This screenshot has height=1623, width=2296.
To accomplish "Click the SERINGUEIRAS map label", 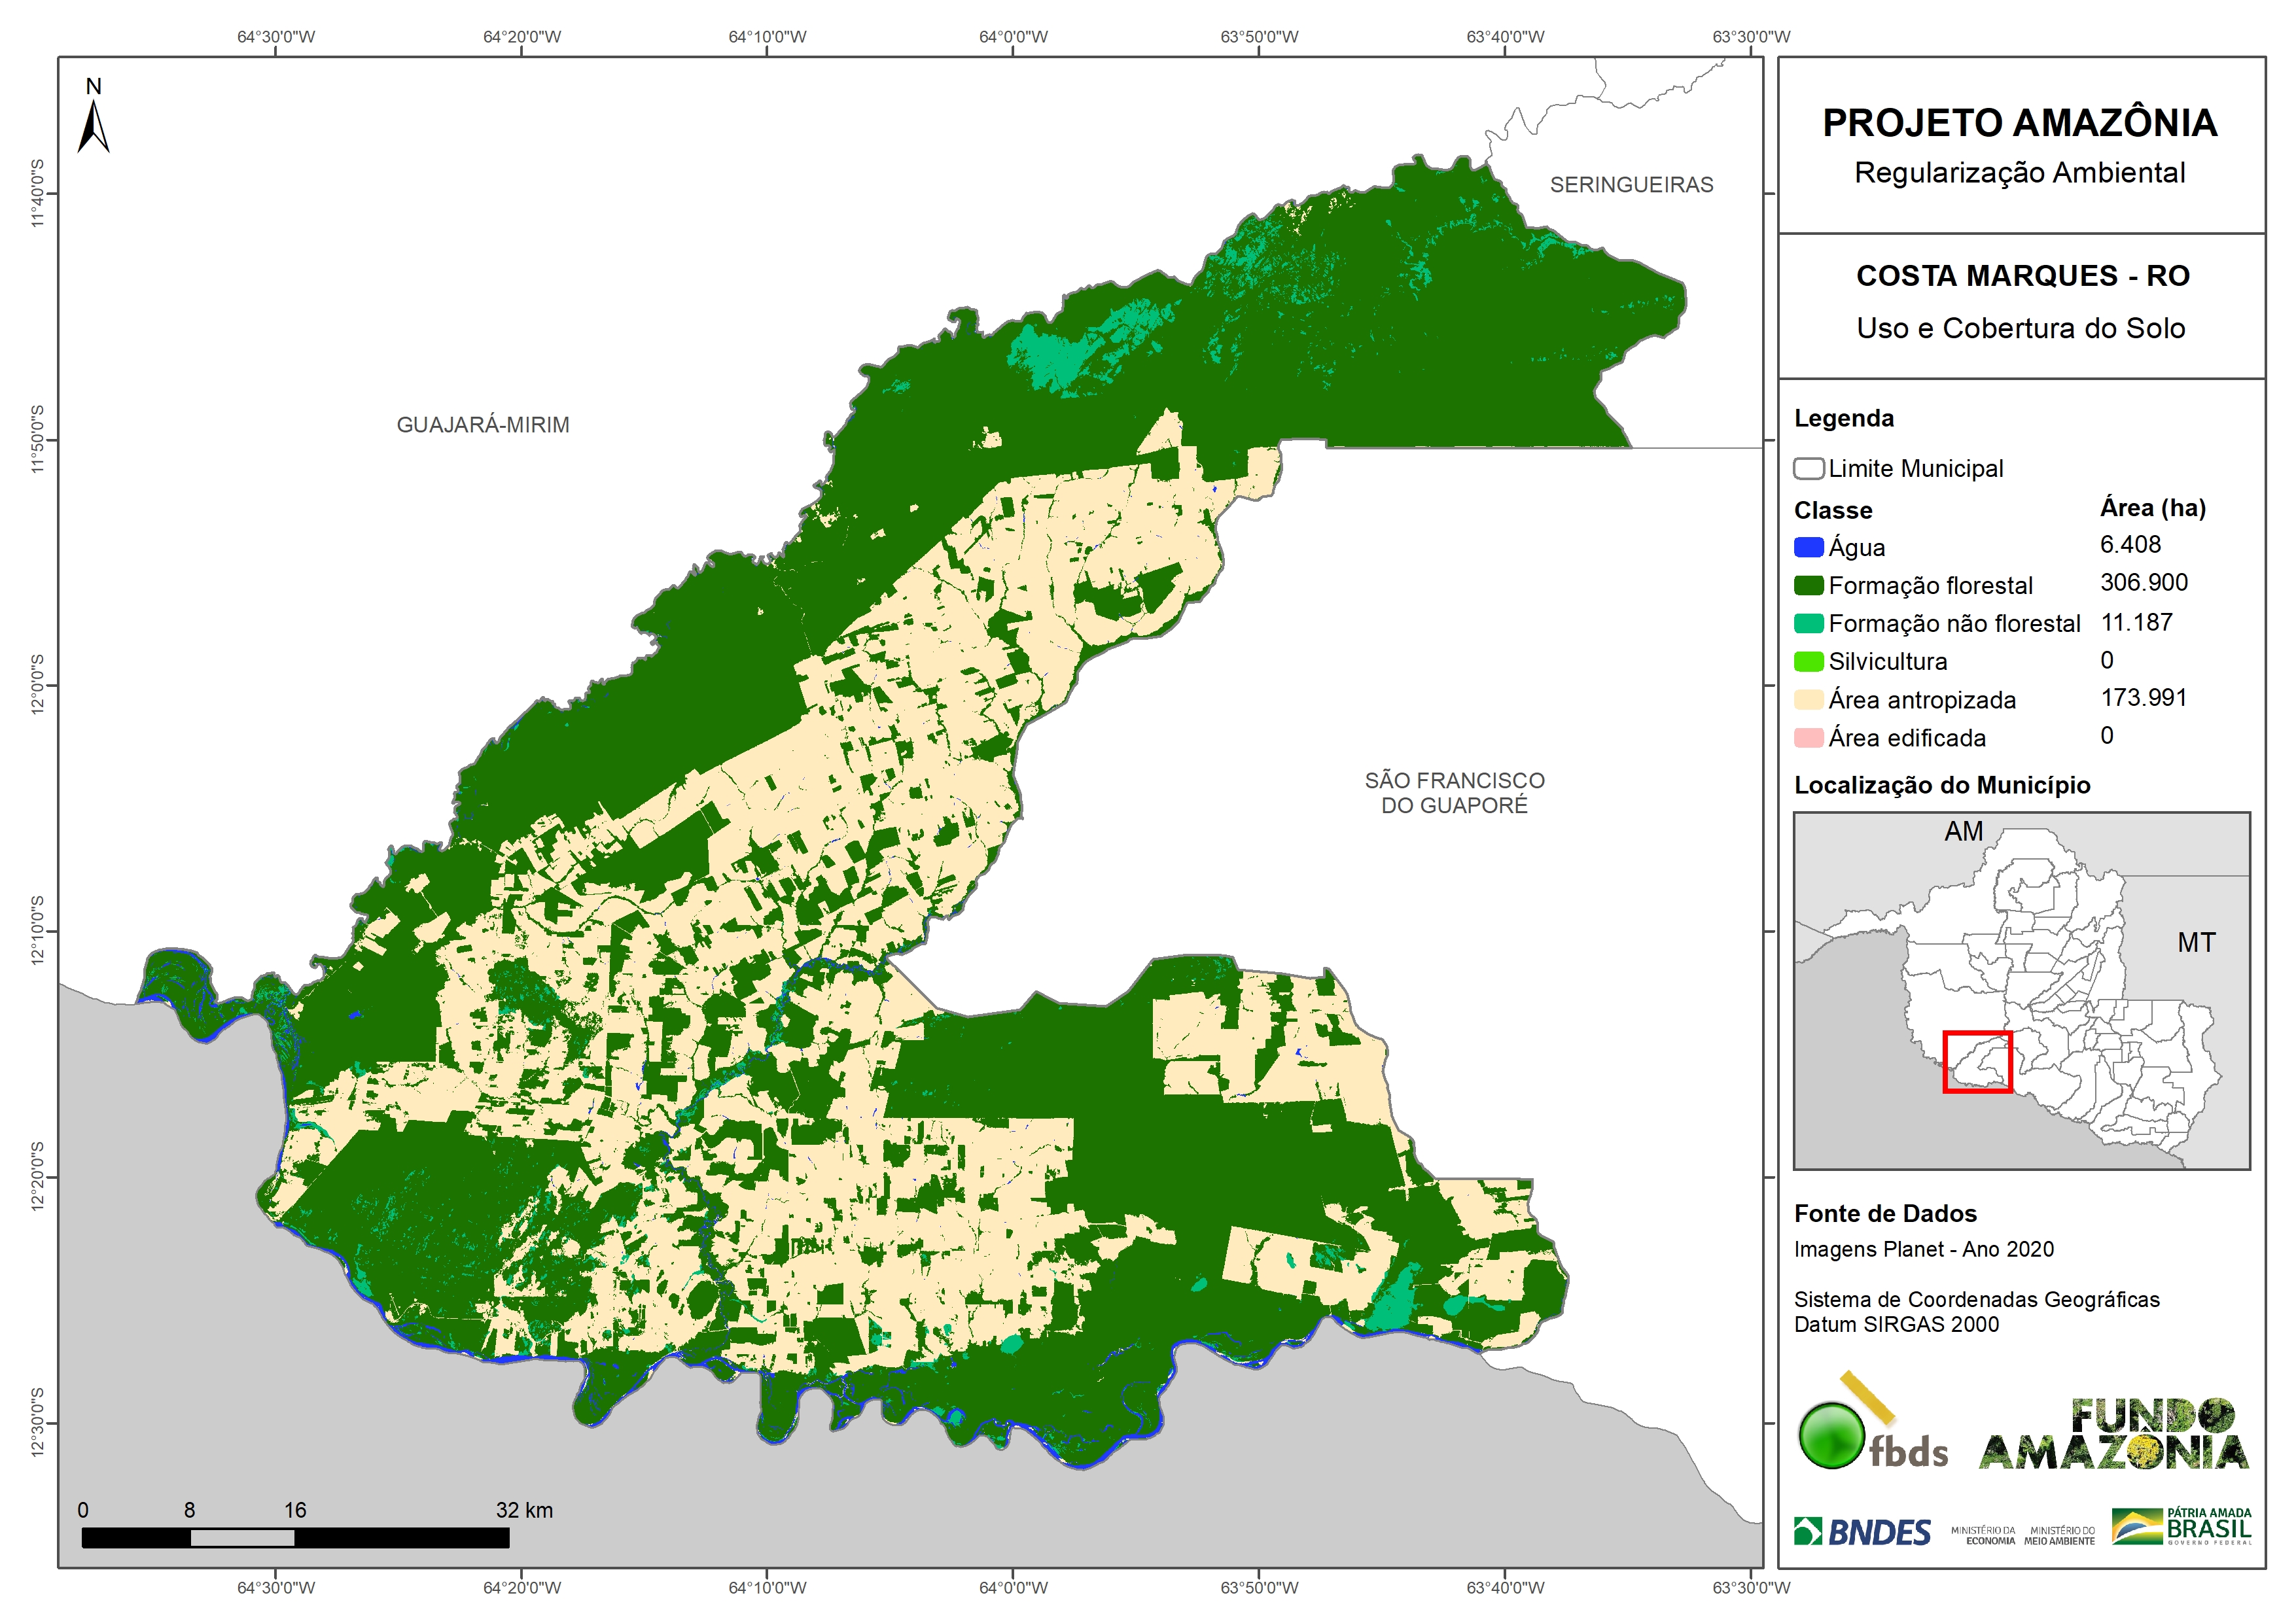I will 1631,185.
